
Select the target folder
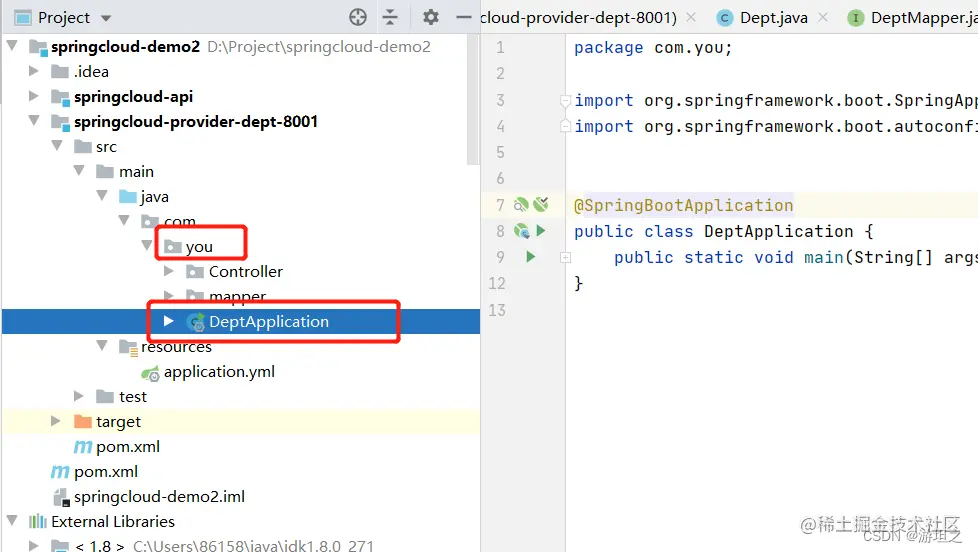(x=119, y=422)
